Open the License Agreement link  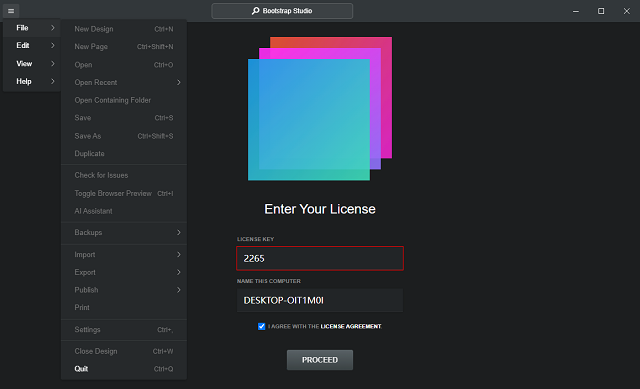(x=351, y=326)
